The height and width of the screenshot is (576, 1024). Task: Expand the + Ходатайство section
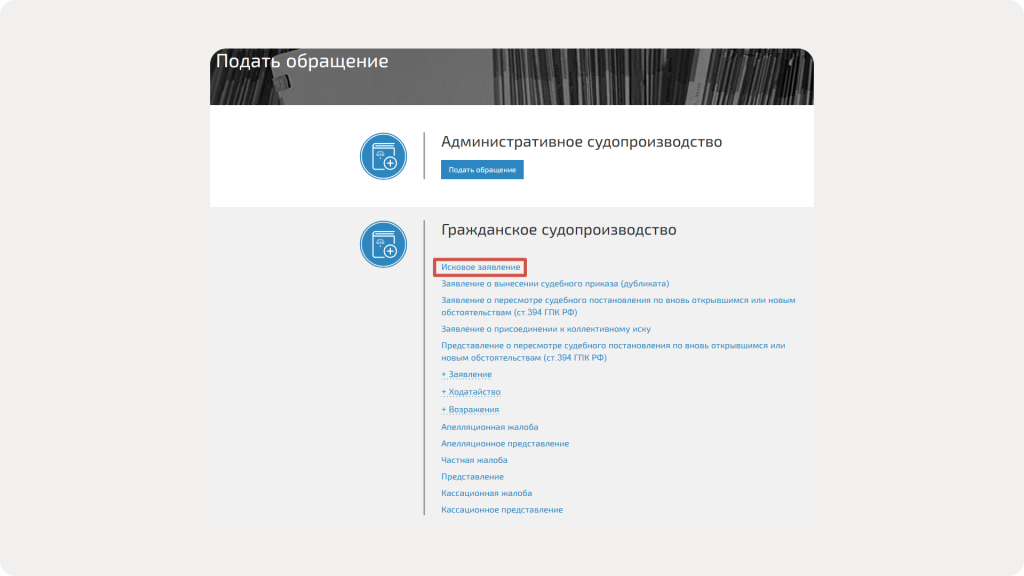tap(470, 392)
